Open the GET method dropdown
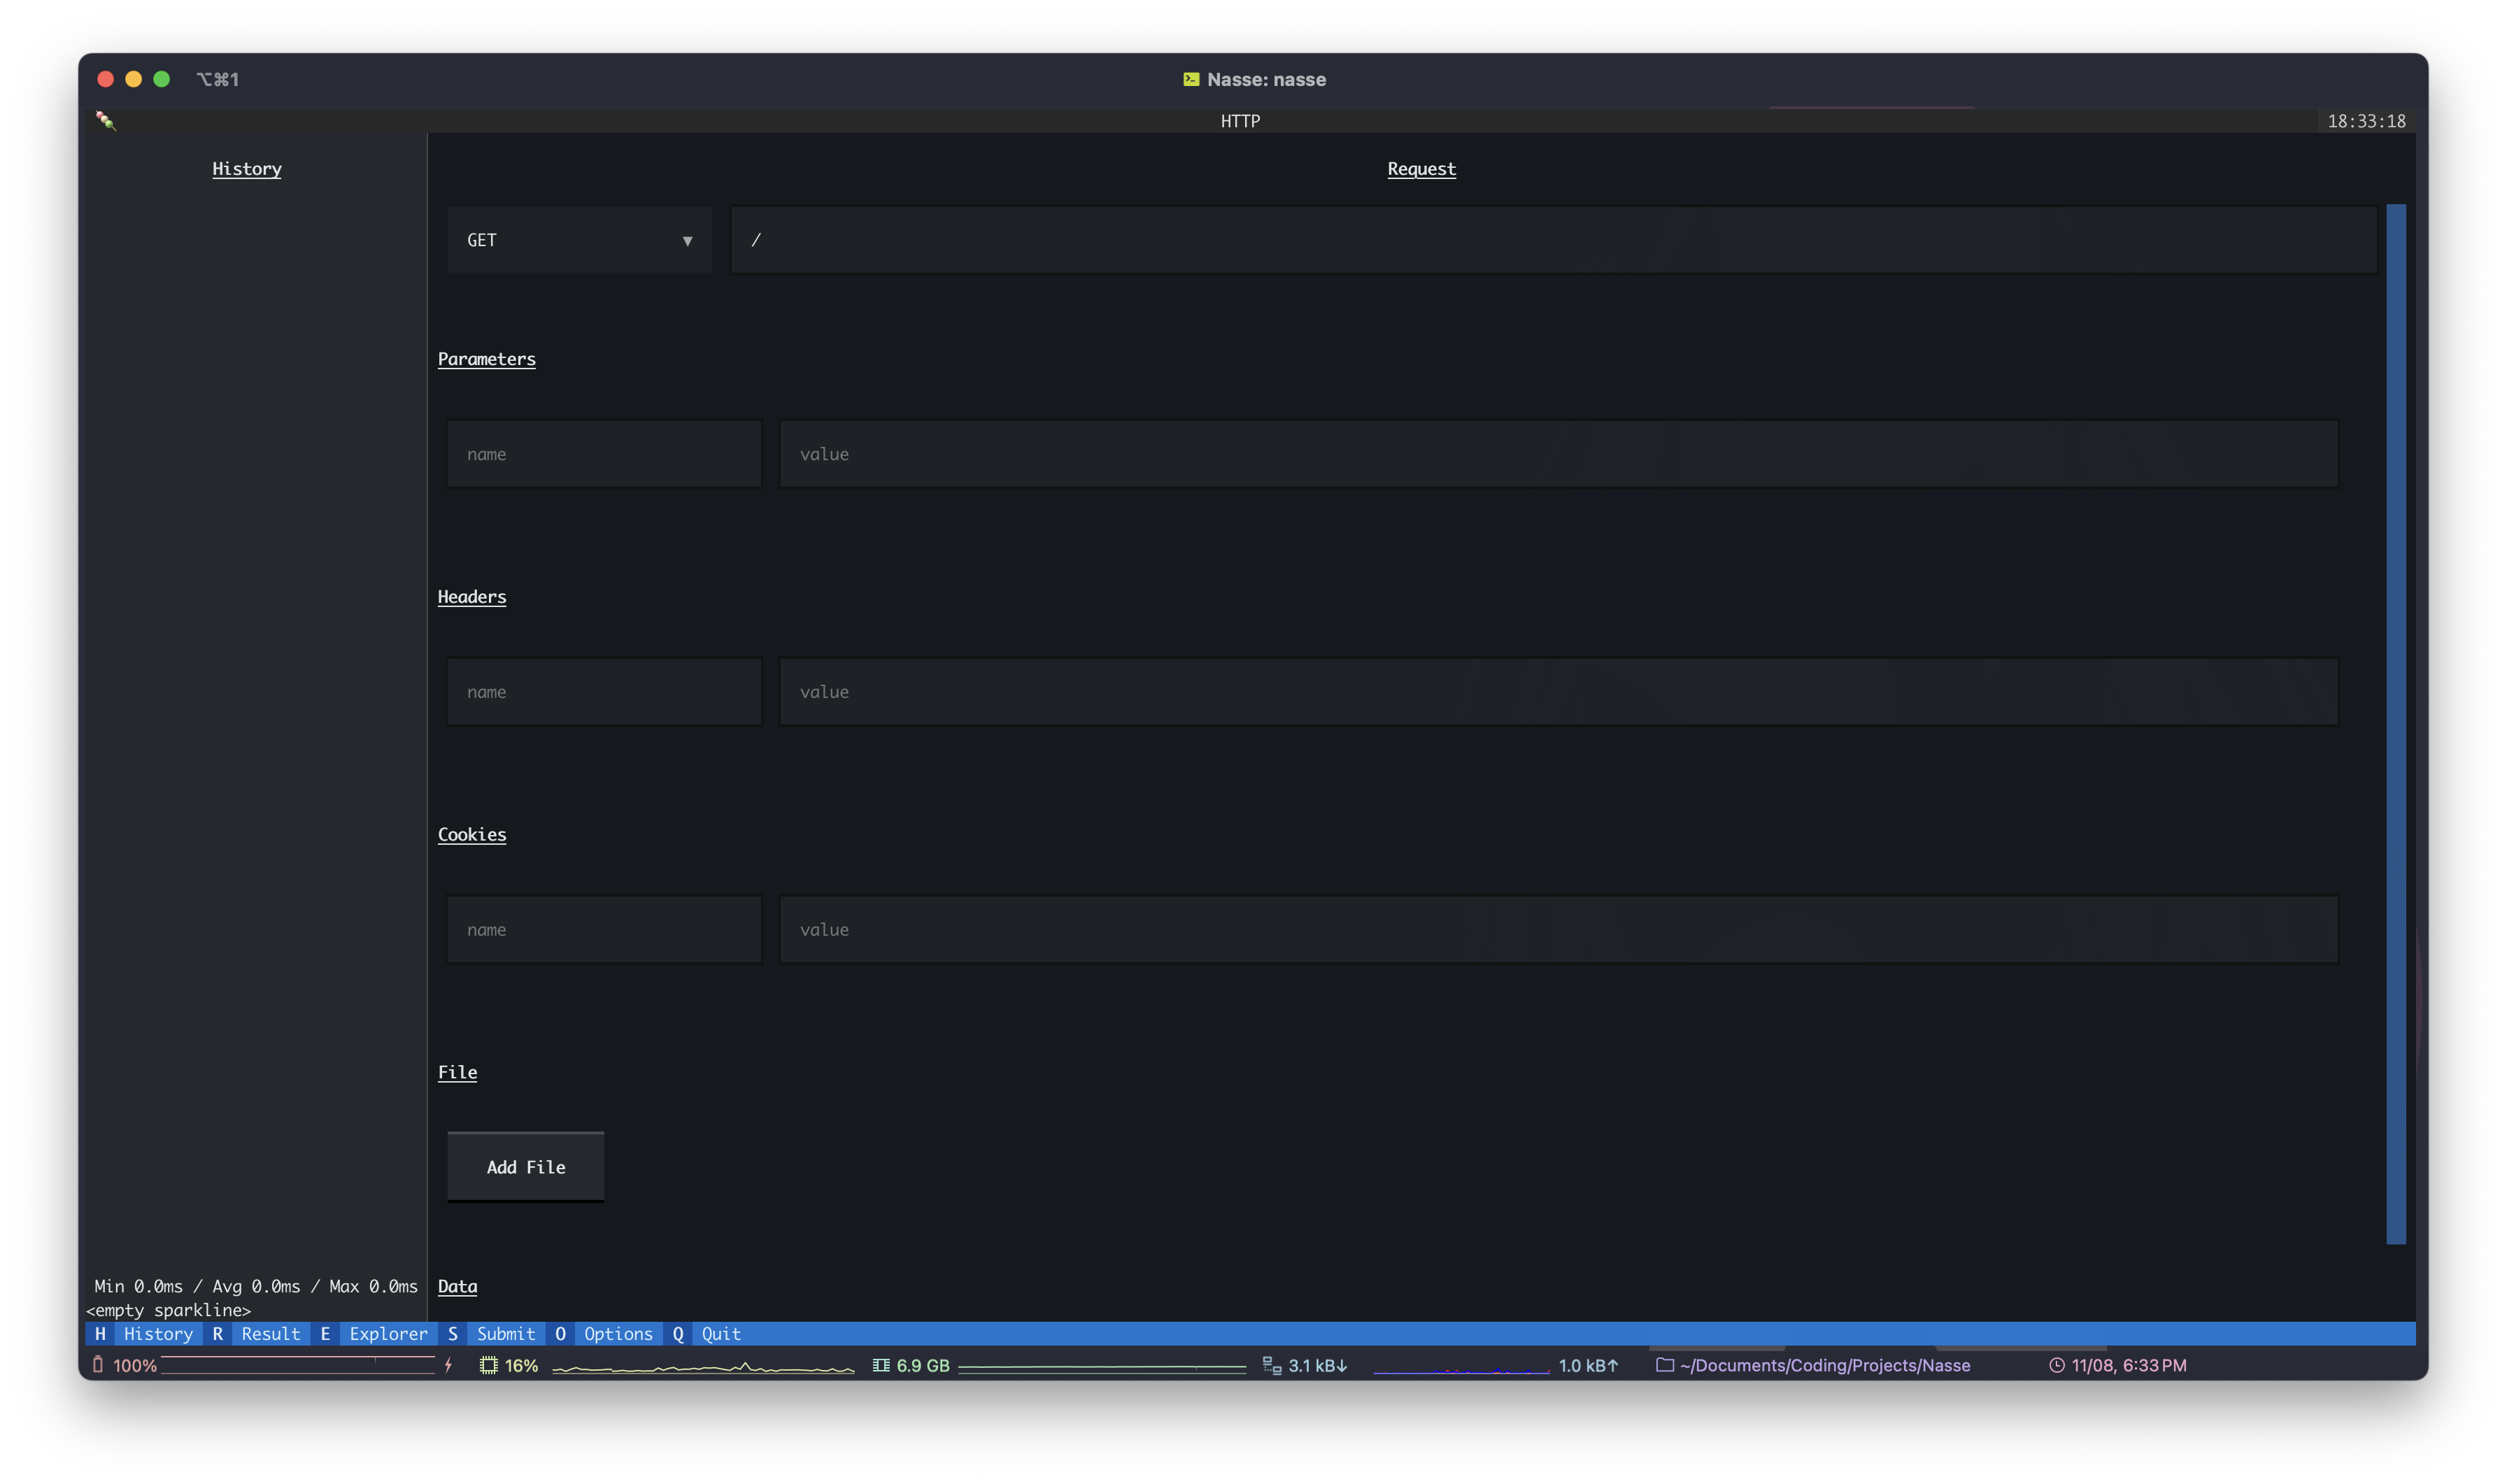 [x=578, y=240]
